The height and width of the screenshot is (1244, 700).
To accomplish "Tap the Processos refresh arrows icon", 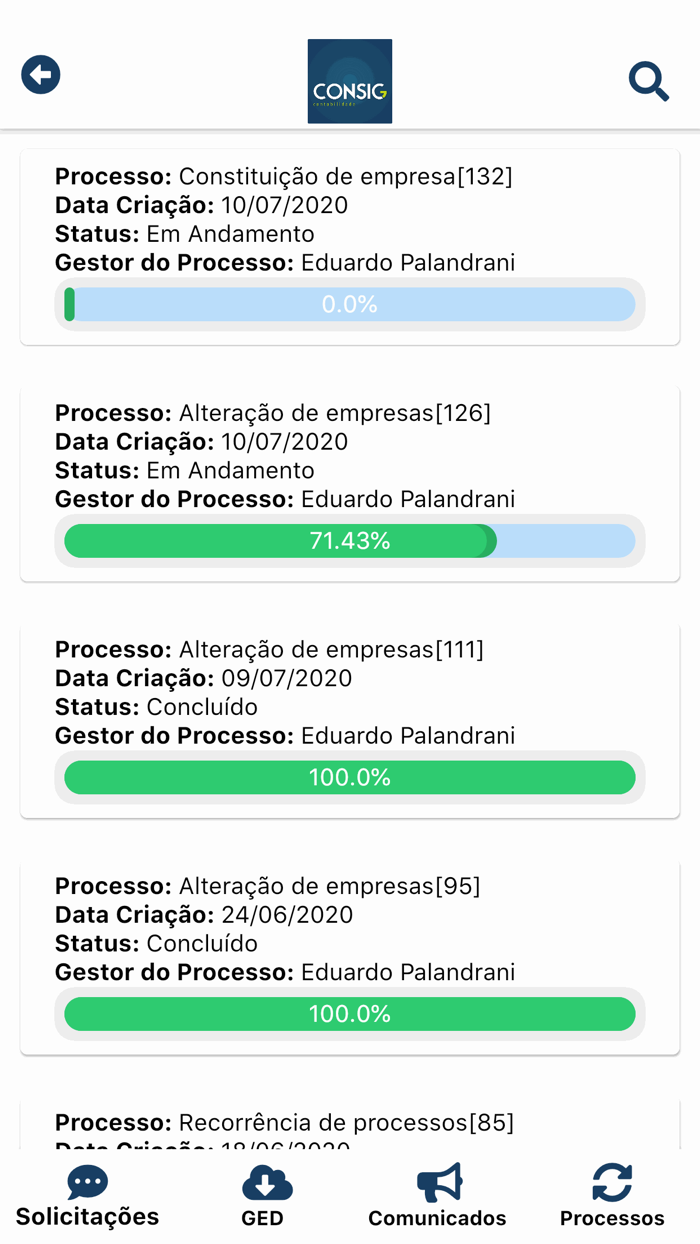I will click(612, 1182).
